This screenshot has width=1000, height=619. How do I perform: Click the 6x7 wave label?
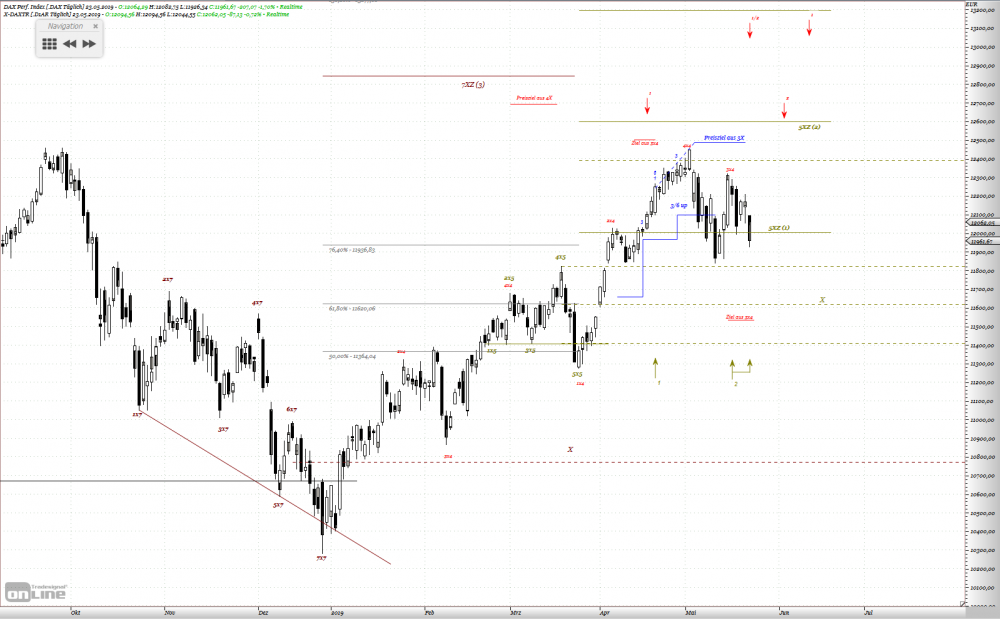coord(291,409)
